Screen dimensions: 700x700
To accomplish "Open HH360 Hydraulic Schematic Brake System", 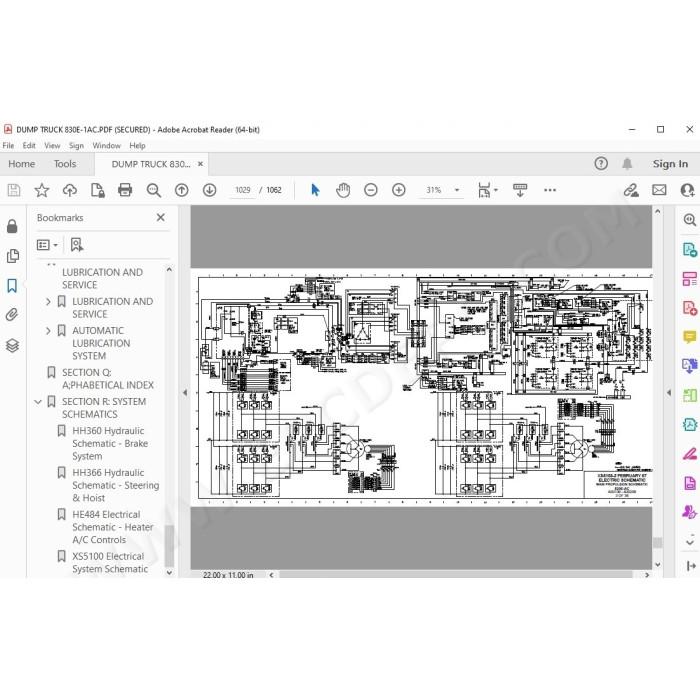I will pos(110,443).
